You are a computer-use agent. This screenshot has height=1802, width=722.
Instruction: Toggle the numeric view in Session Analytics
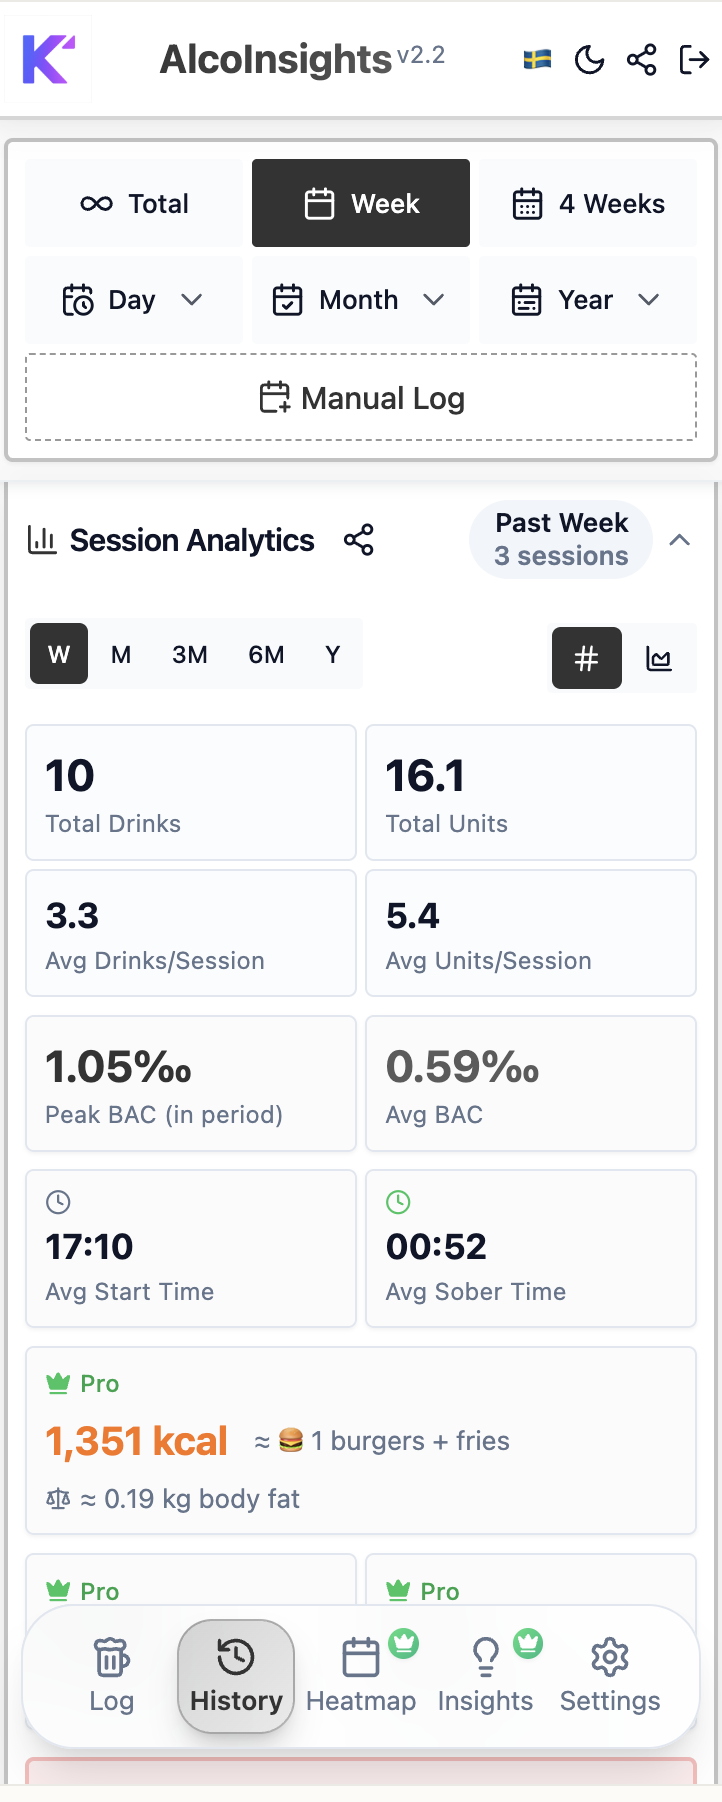click(586, 658)
